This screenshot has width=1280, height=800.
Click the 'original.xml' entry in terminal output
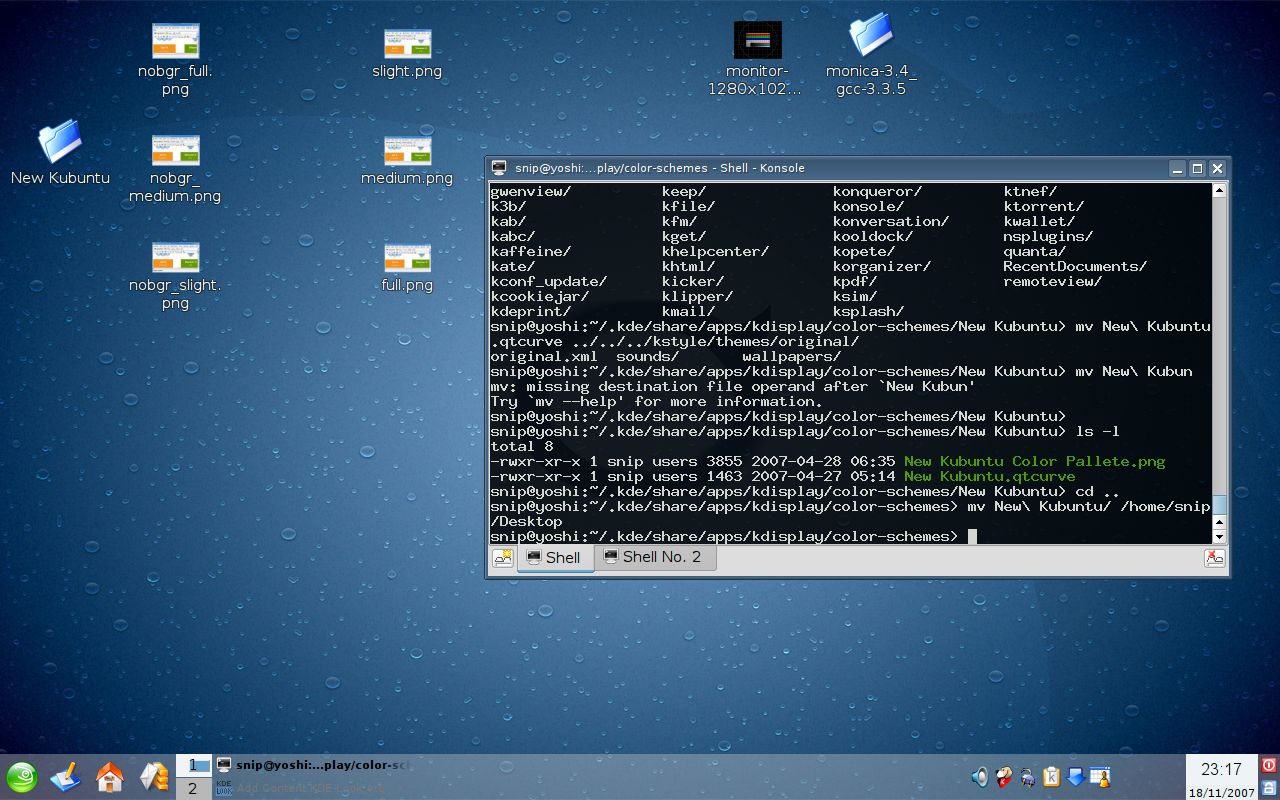coord(544,356)
